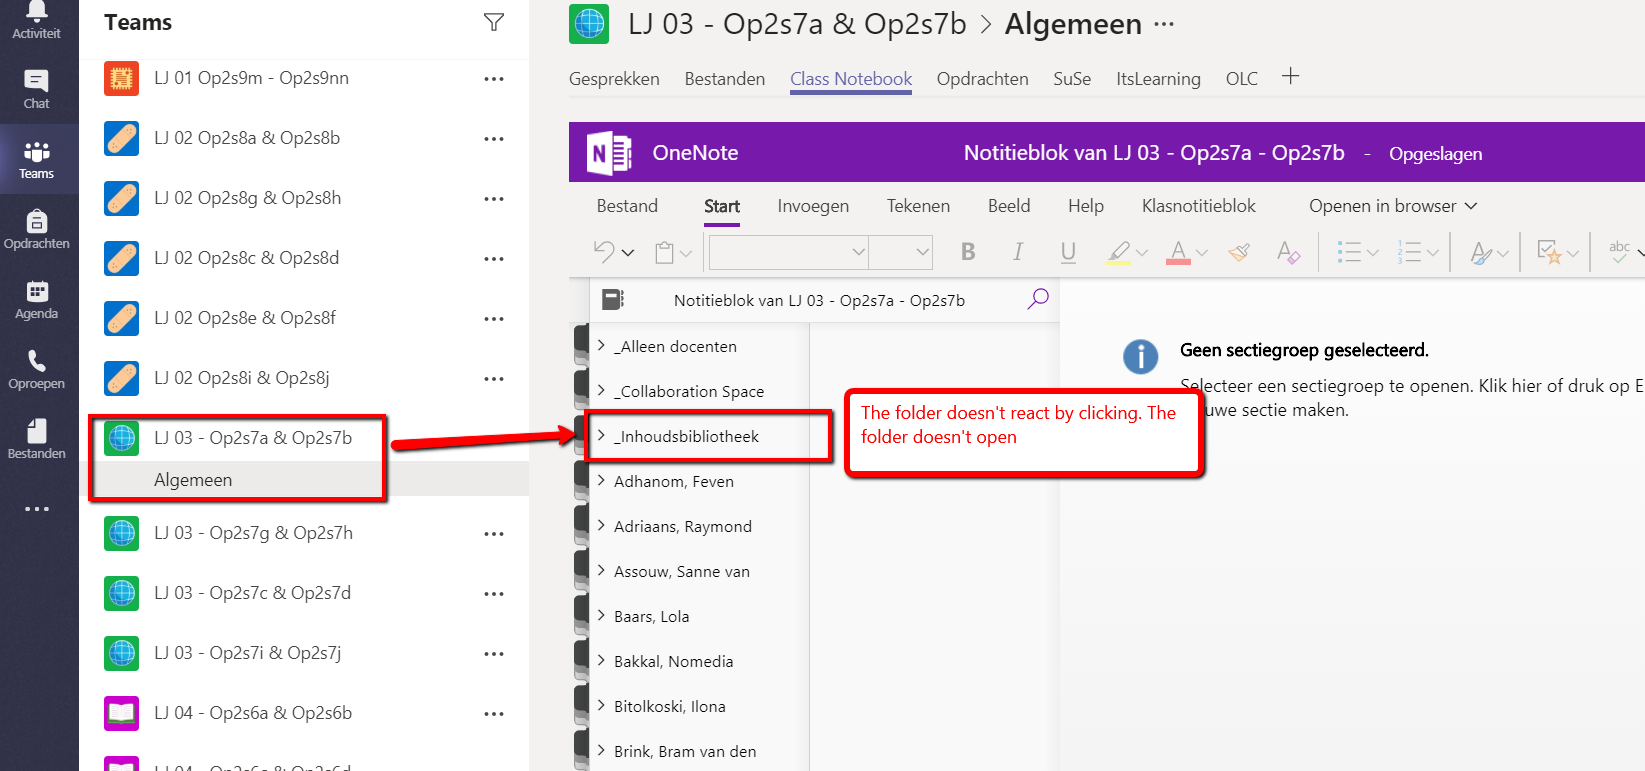
Task: Toggle Underline formatting
Action: [x=1068, y=252]
